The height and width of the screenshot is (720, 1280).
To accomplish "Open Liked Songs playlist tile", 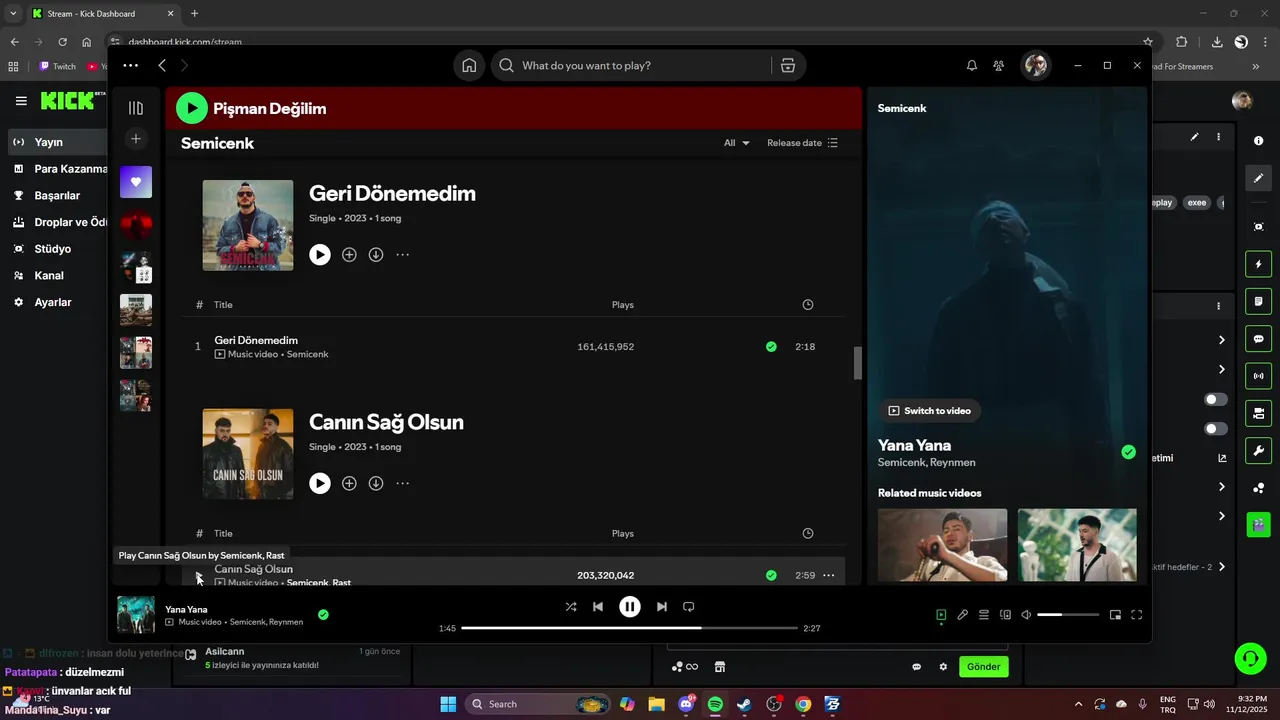I will pyautogui.click(x=136, y=182).
